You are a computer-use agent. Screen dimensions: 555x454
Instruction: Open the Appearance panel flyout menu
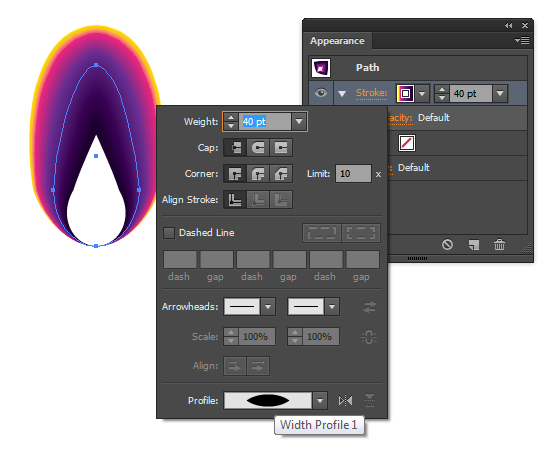(x=522, y=40)
